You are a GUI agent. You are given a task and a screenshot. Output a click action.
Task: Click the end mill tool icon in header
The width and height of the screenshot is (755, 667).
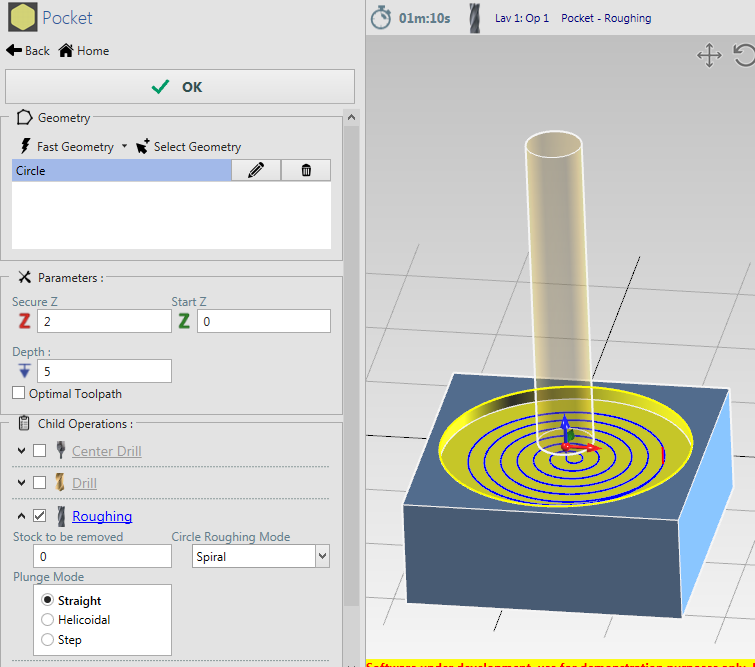475,18
